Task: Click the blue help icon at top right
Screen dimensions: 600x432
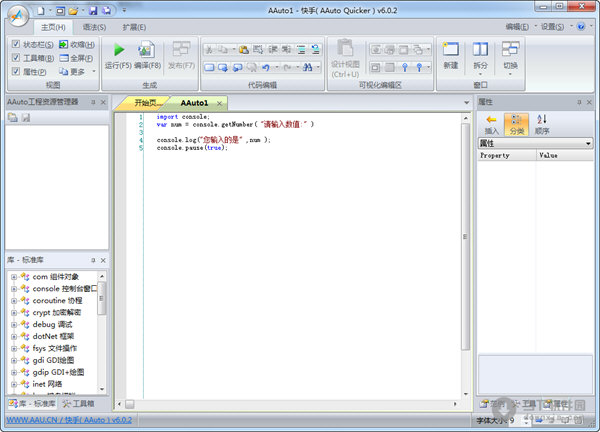Action: (x=581, y=26)
